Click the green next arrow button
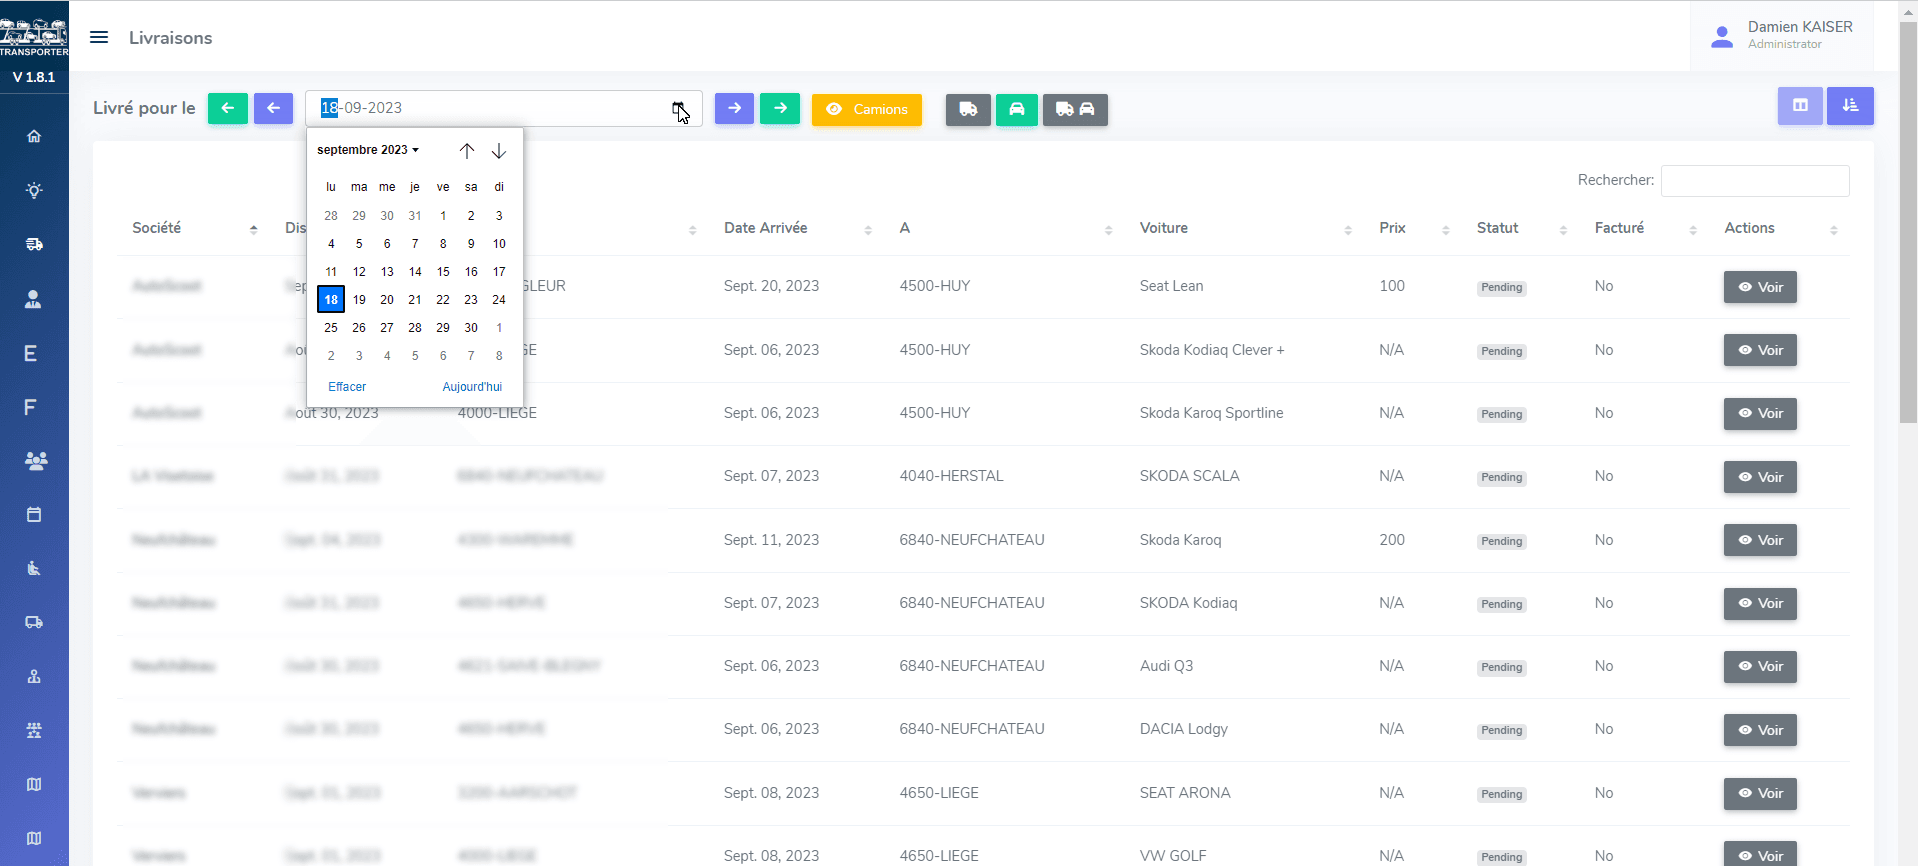The width and height of the screenshot is (1918, 866). tap(780, 108)
